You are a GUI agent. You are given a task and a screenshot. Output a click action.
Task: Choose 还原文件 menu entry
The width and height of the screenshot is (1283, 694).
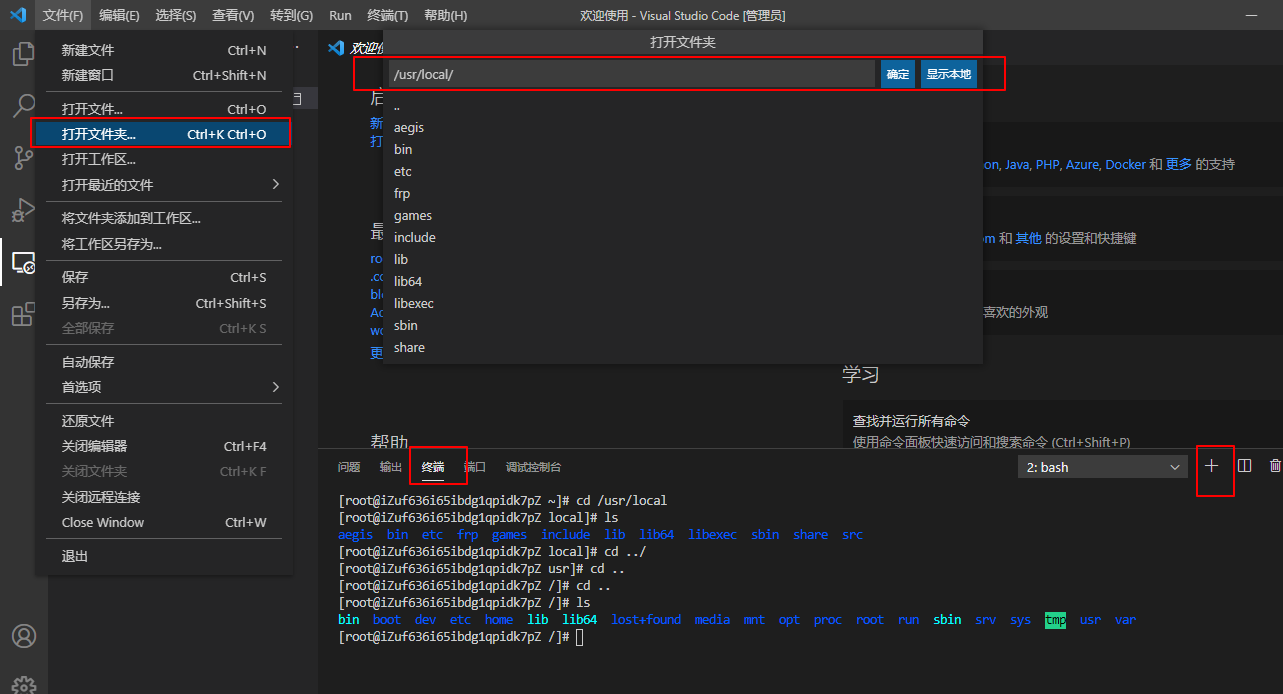click(165, 421)
